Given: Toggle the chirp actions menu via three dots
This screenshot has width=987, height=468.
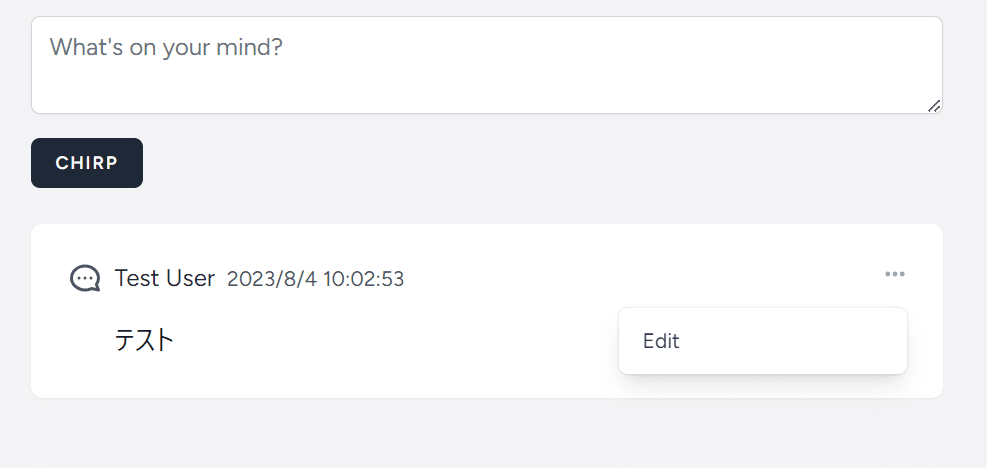Looking at the screenshot, I should tap(894, 274).
